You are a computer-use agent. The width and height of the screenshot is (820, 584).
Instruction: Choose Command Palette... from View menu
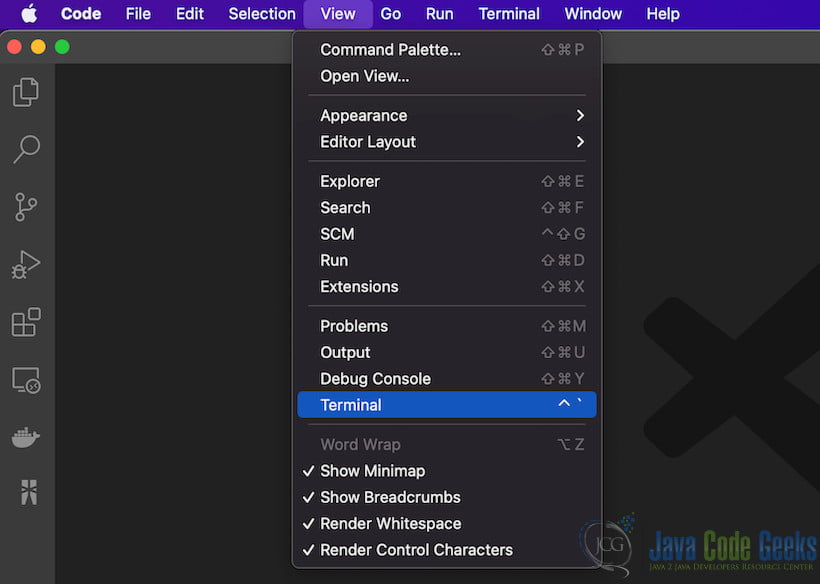[x=447, y=50]
